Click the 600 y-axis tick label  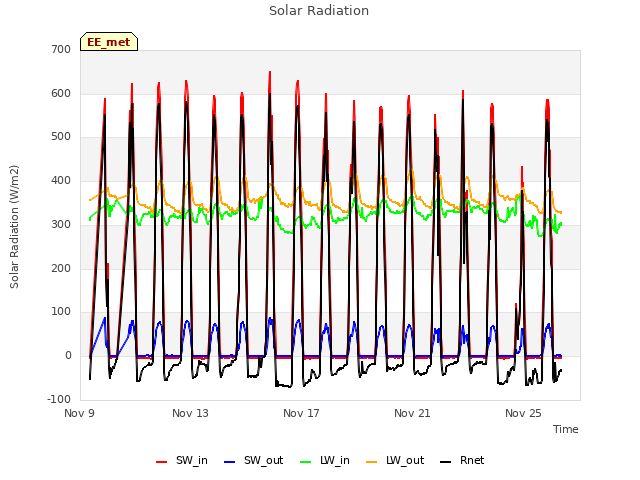point(61,93)
